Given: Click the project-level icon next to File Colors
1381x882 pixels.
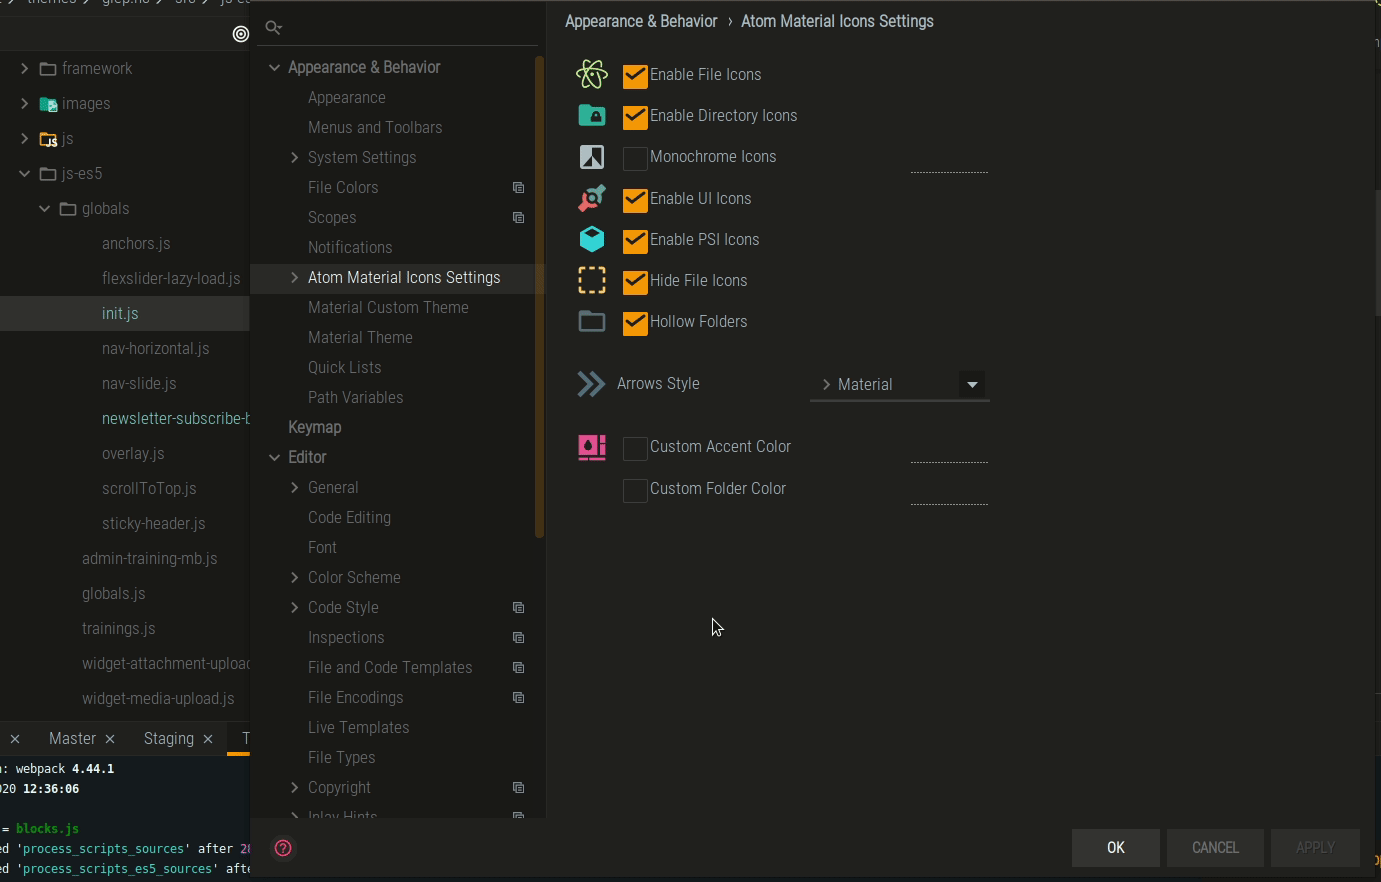Looking at the screenshot, I should pos(518,187).
